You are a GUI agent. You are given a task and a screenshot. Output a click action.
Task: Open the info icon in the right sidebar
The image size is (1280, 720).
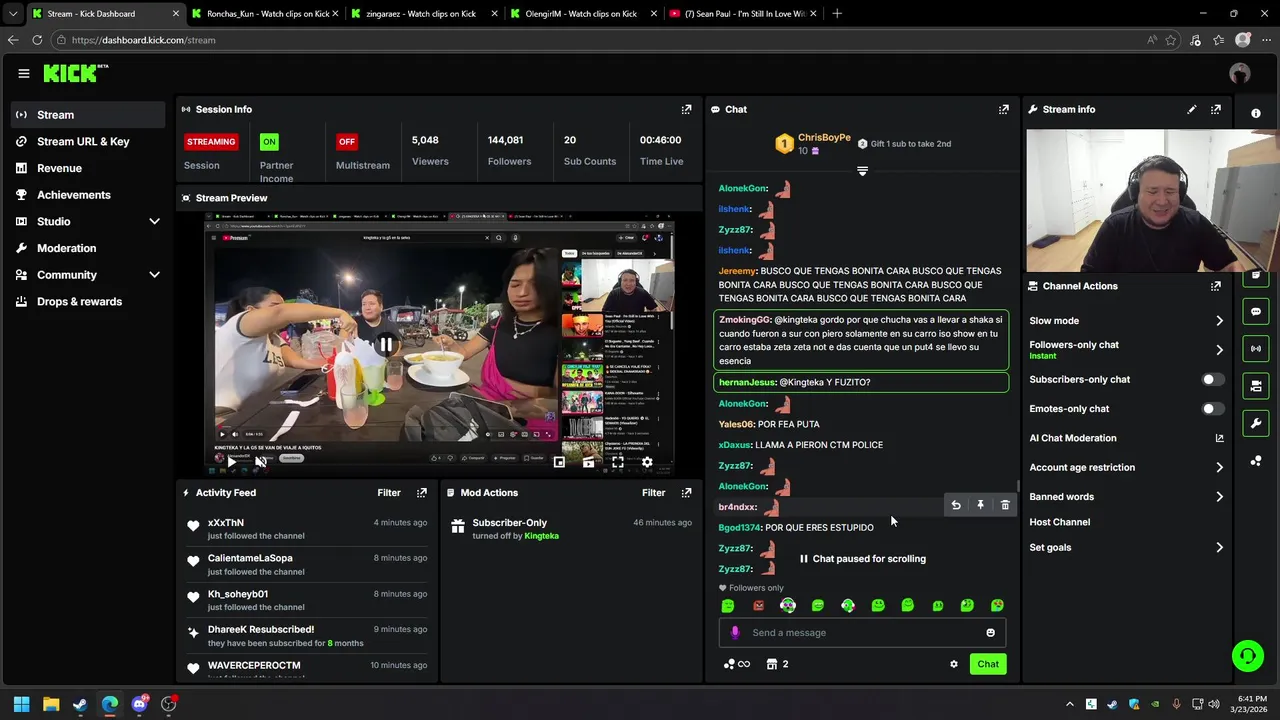coord(1256,113)
